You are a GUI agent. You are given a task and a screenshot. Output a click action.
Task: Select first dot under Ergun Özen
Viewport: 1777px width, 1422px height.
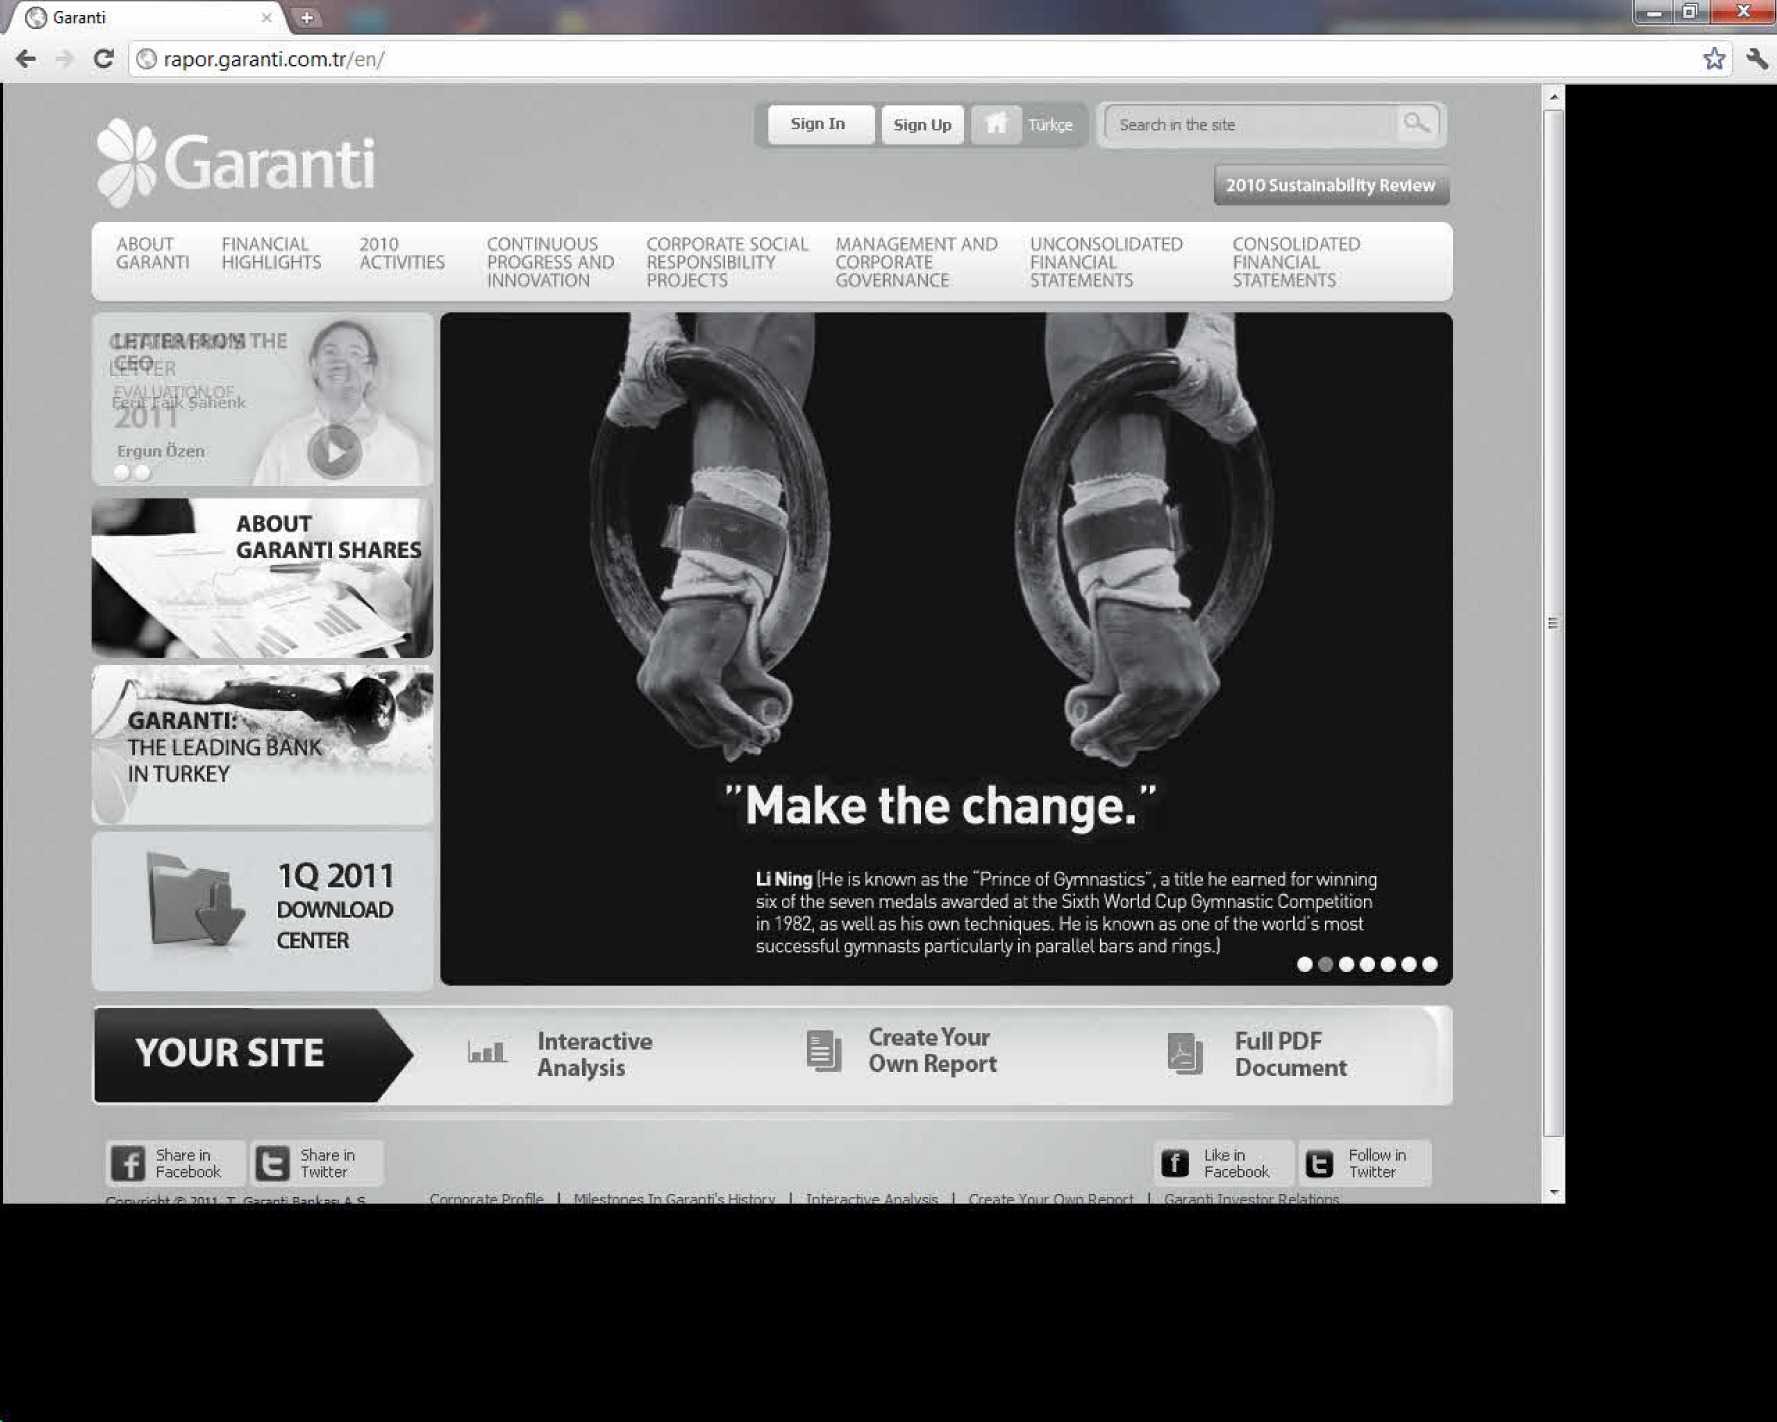pos(122,472)
